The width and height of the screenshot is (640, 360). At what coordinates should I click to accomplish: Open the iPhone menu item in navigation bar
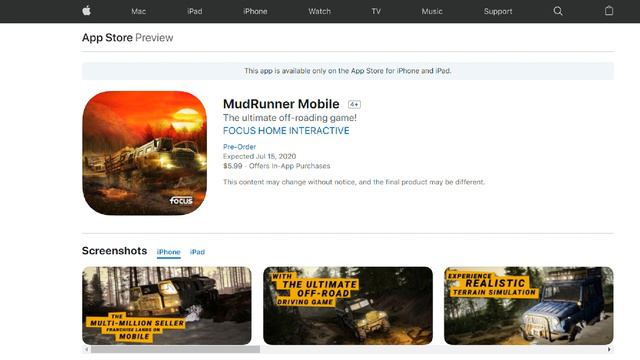point(255,11)
